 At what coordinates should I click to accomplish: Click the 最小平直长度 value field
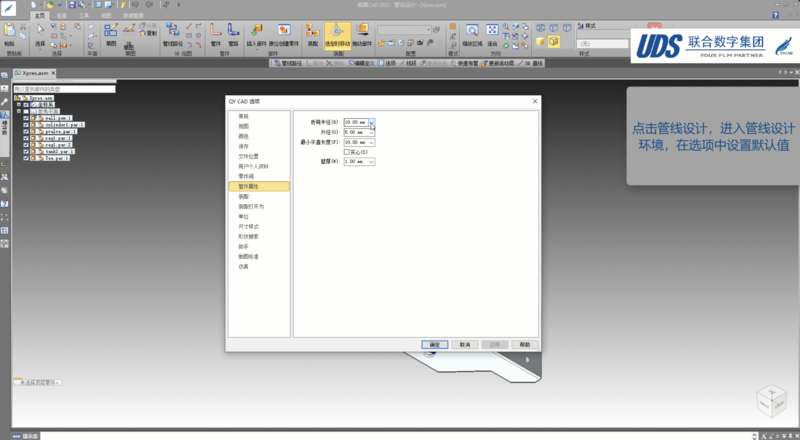click(355, 142)
